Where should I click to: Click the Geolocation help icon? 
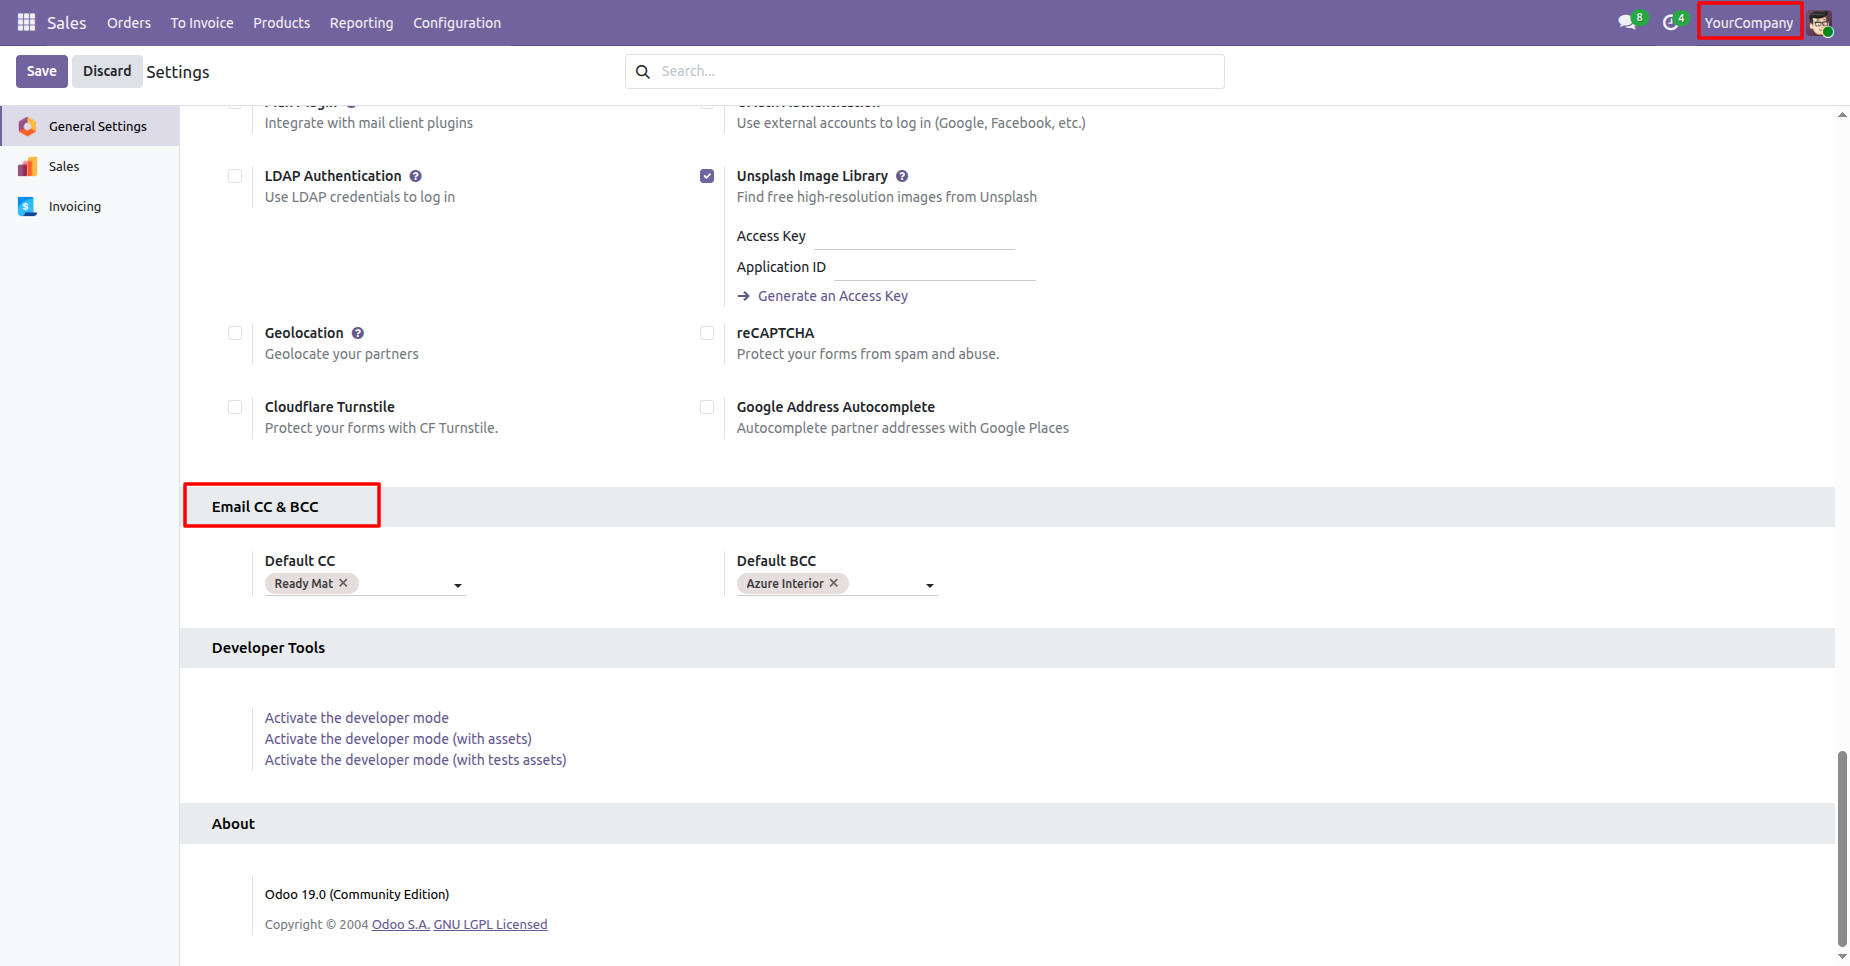click(x=358, y=333)
